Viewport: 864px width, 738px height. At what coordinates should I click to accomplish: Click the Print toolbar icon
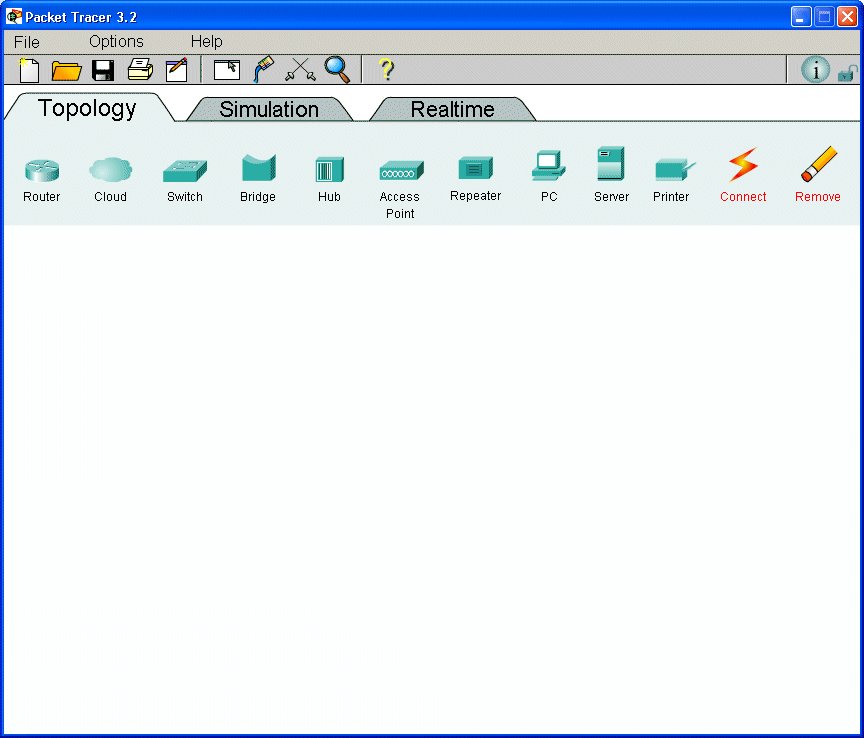140,69
